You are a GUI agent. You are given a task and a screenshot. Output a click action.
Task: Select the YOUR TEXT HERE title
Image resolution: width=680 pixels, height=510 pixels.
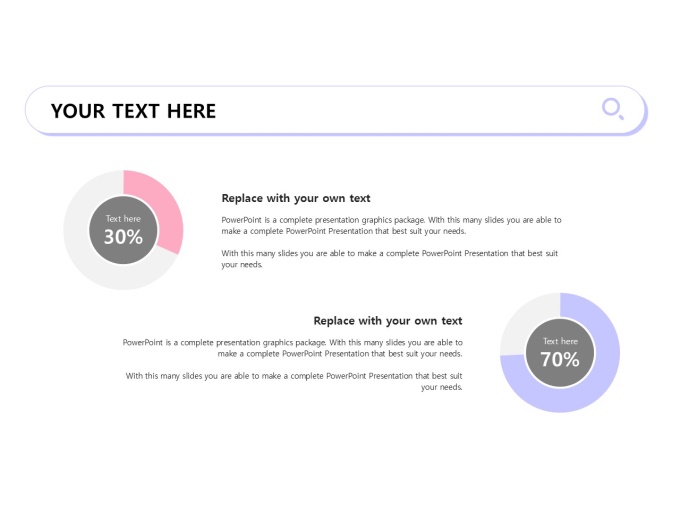coord(133,111)
